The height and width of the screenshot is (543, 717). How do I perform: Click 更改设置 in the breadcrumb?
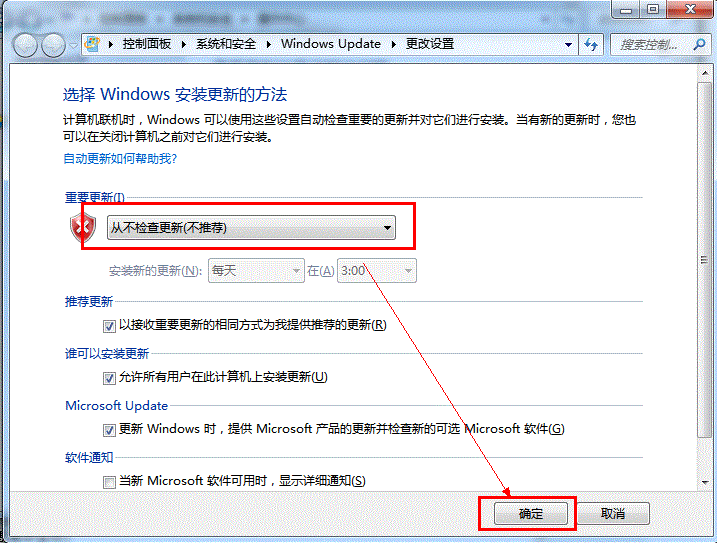point(430,44)
